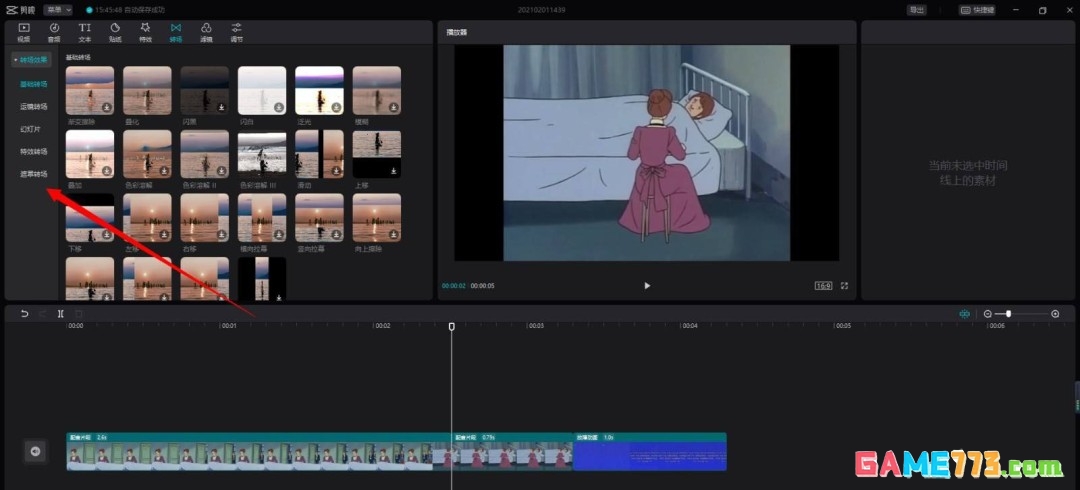Viewport: 1080px width, 490px height.
Task: Open the 快捷键 shortcuts button
Action: (x=977, y=10)
